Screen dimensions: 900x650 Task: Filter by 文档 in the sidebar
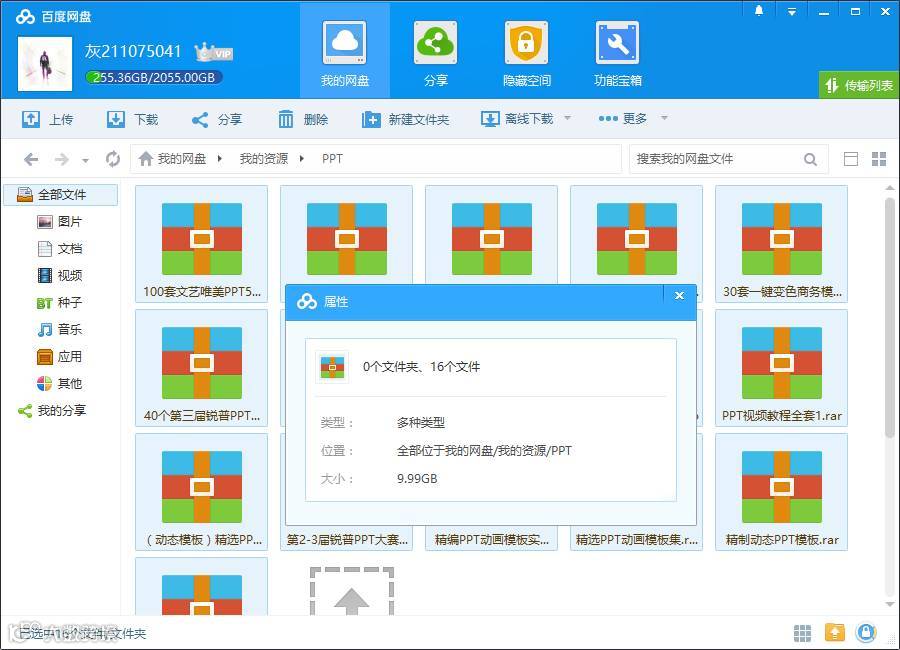click(x=60, y=249)
